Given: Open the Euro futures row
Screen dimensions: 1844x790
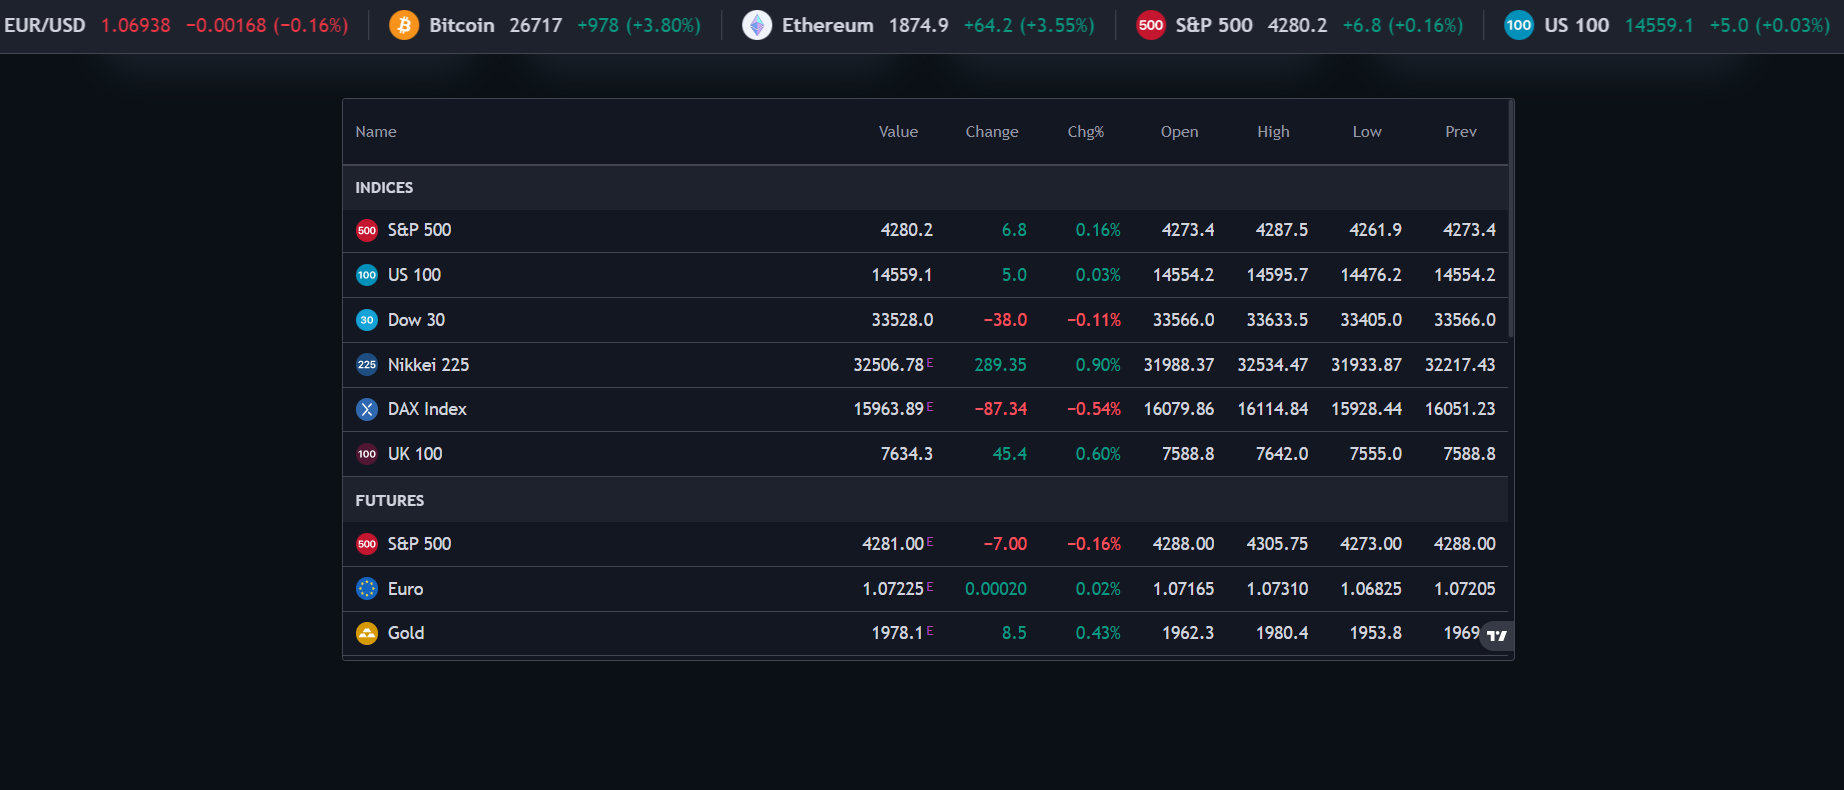Looking at the screenshot, I should click(925, 589).
